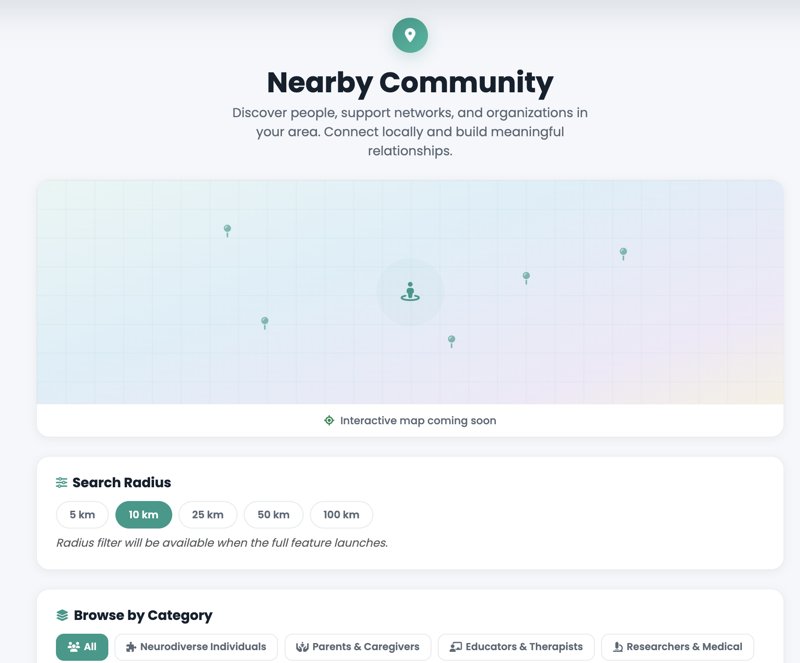Select the 10 km radius option
The height and width of the screenshot is (663, 800).
143,515
